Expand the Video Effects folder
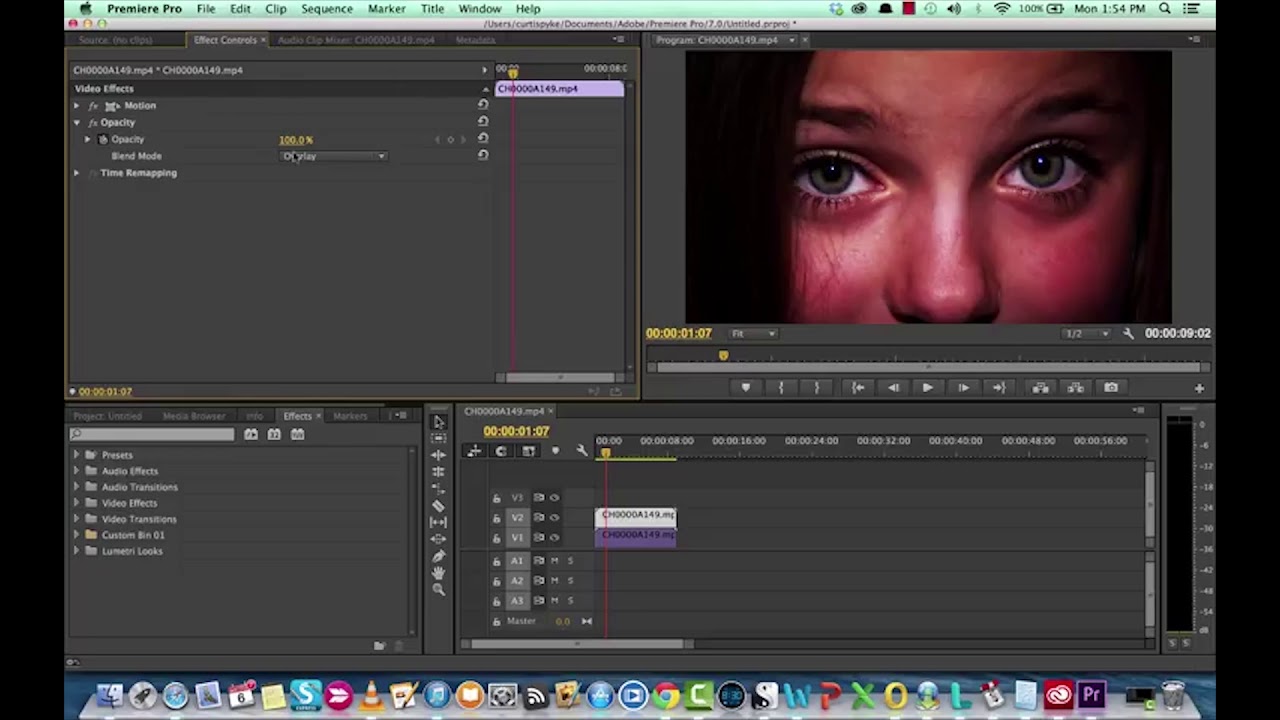 pos(76,503)
